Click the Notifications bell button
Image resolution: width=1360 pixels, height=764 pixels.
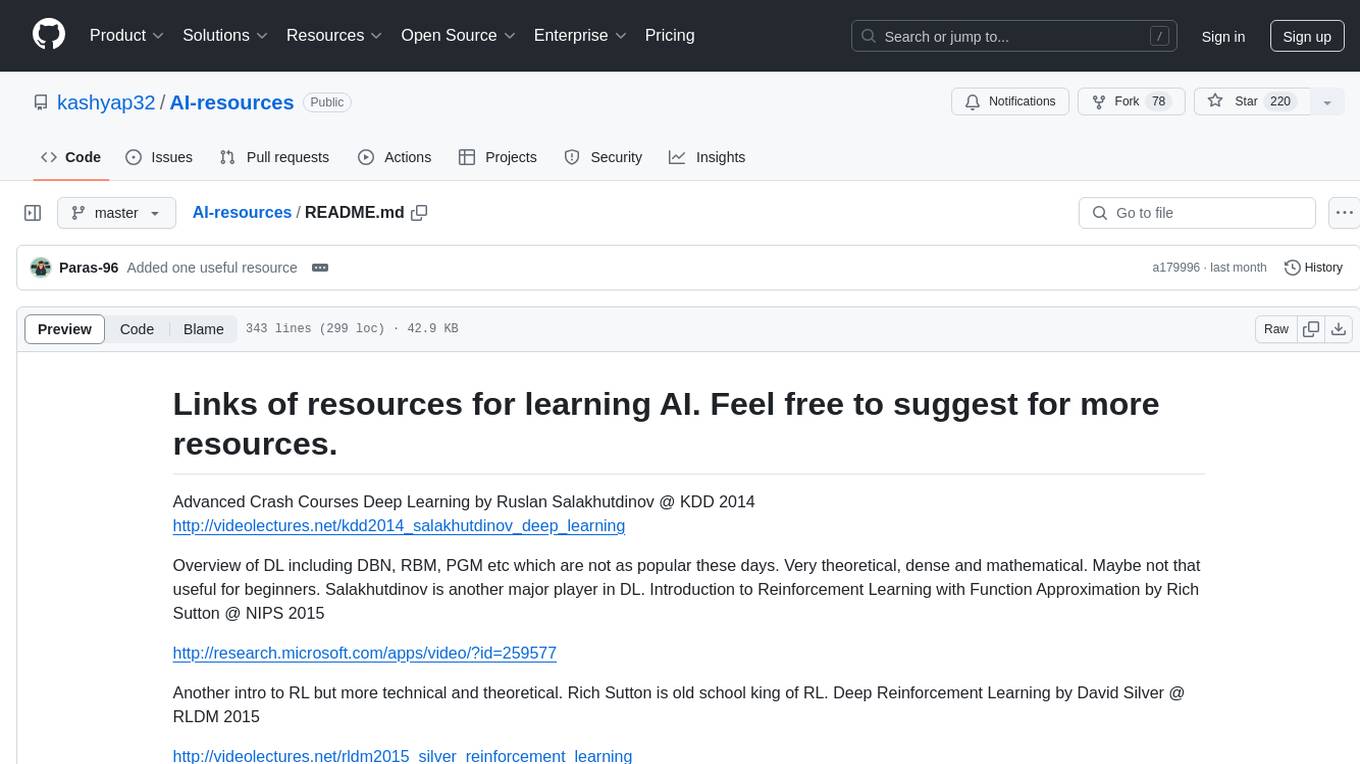[x=1010, y=102]
